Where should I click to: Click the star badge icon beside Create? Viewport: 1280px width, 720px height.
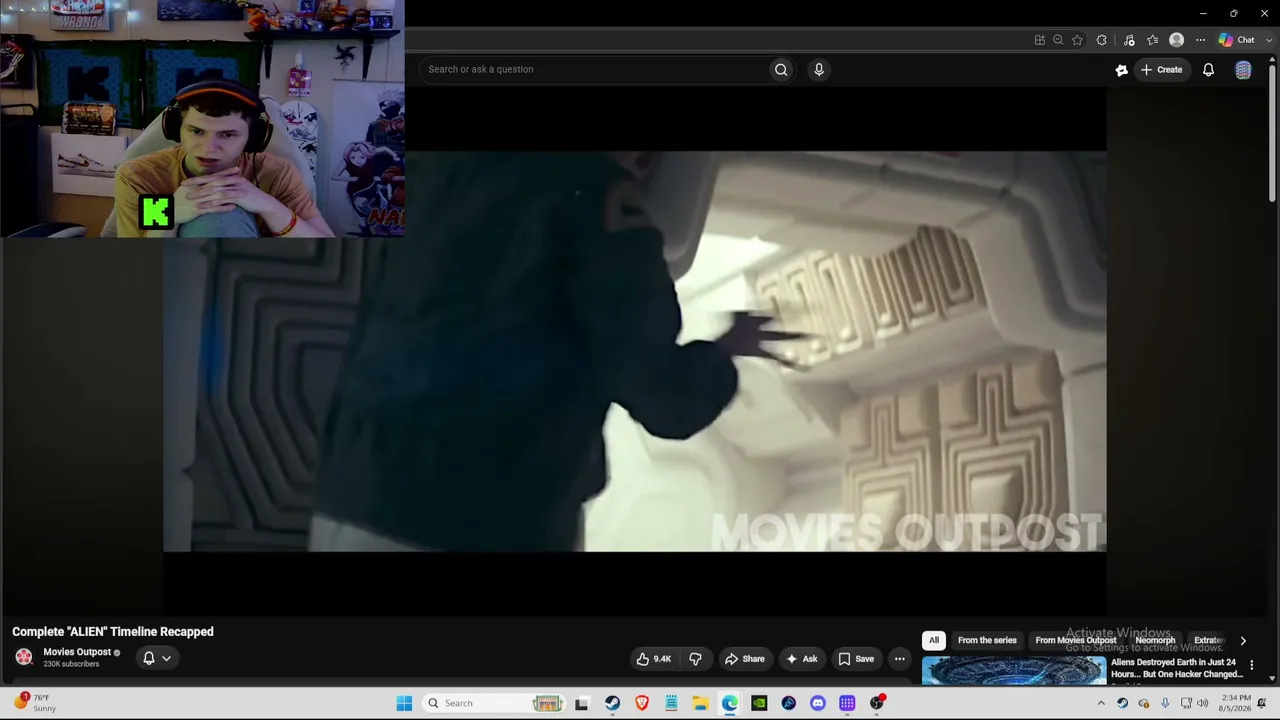click(x=1121, y=69)
